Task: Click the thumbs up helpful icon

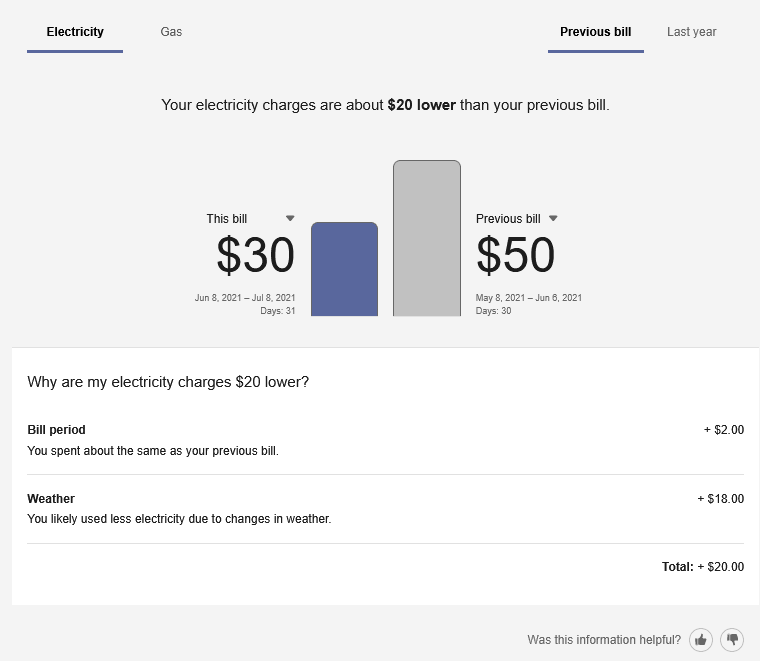Action: (701, 640)
